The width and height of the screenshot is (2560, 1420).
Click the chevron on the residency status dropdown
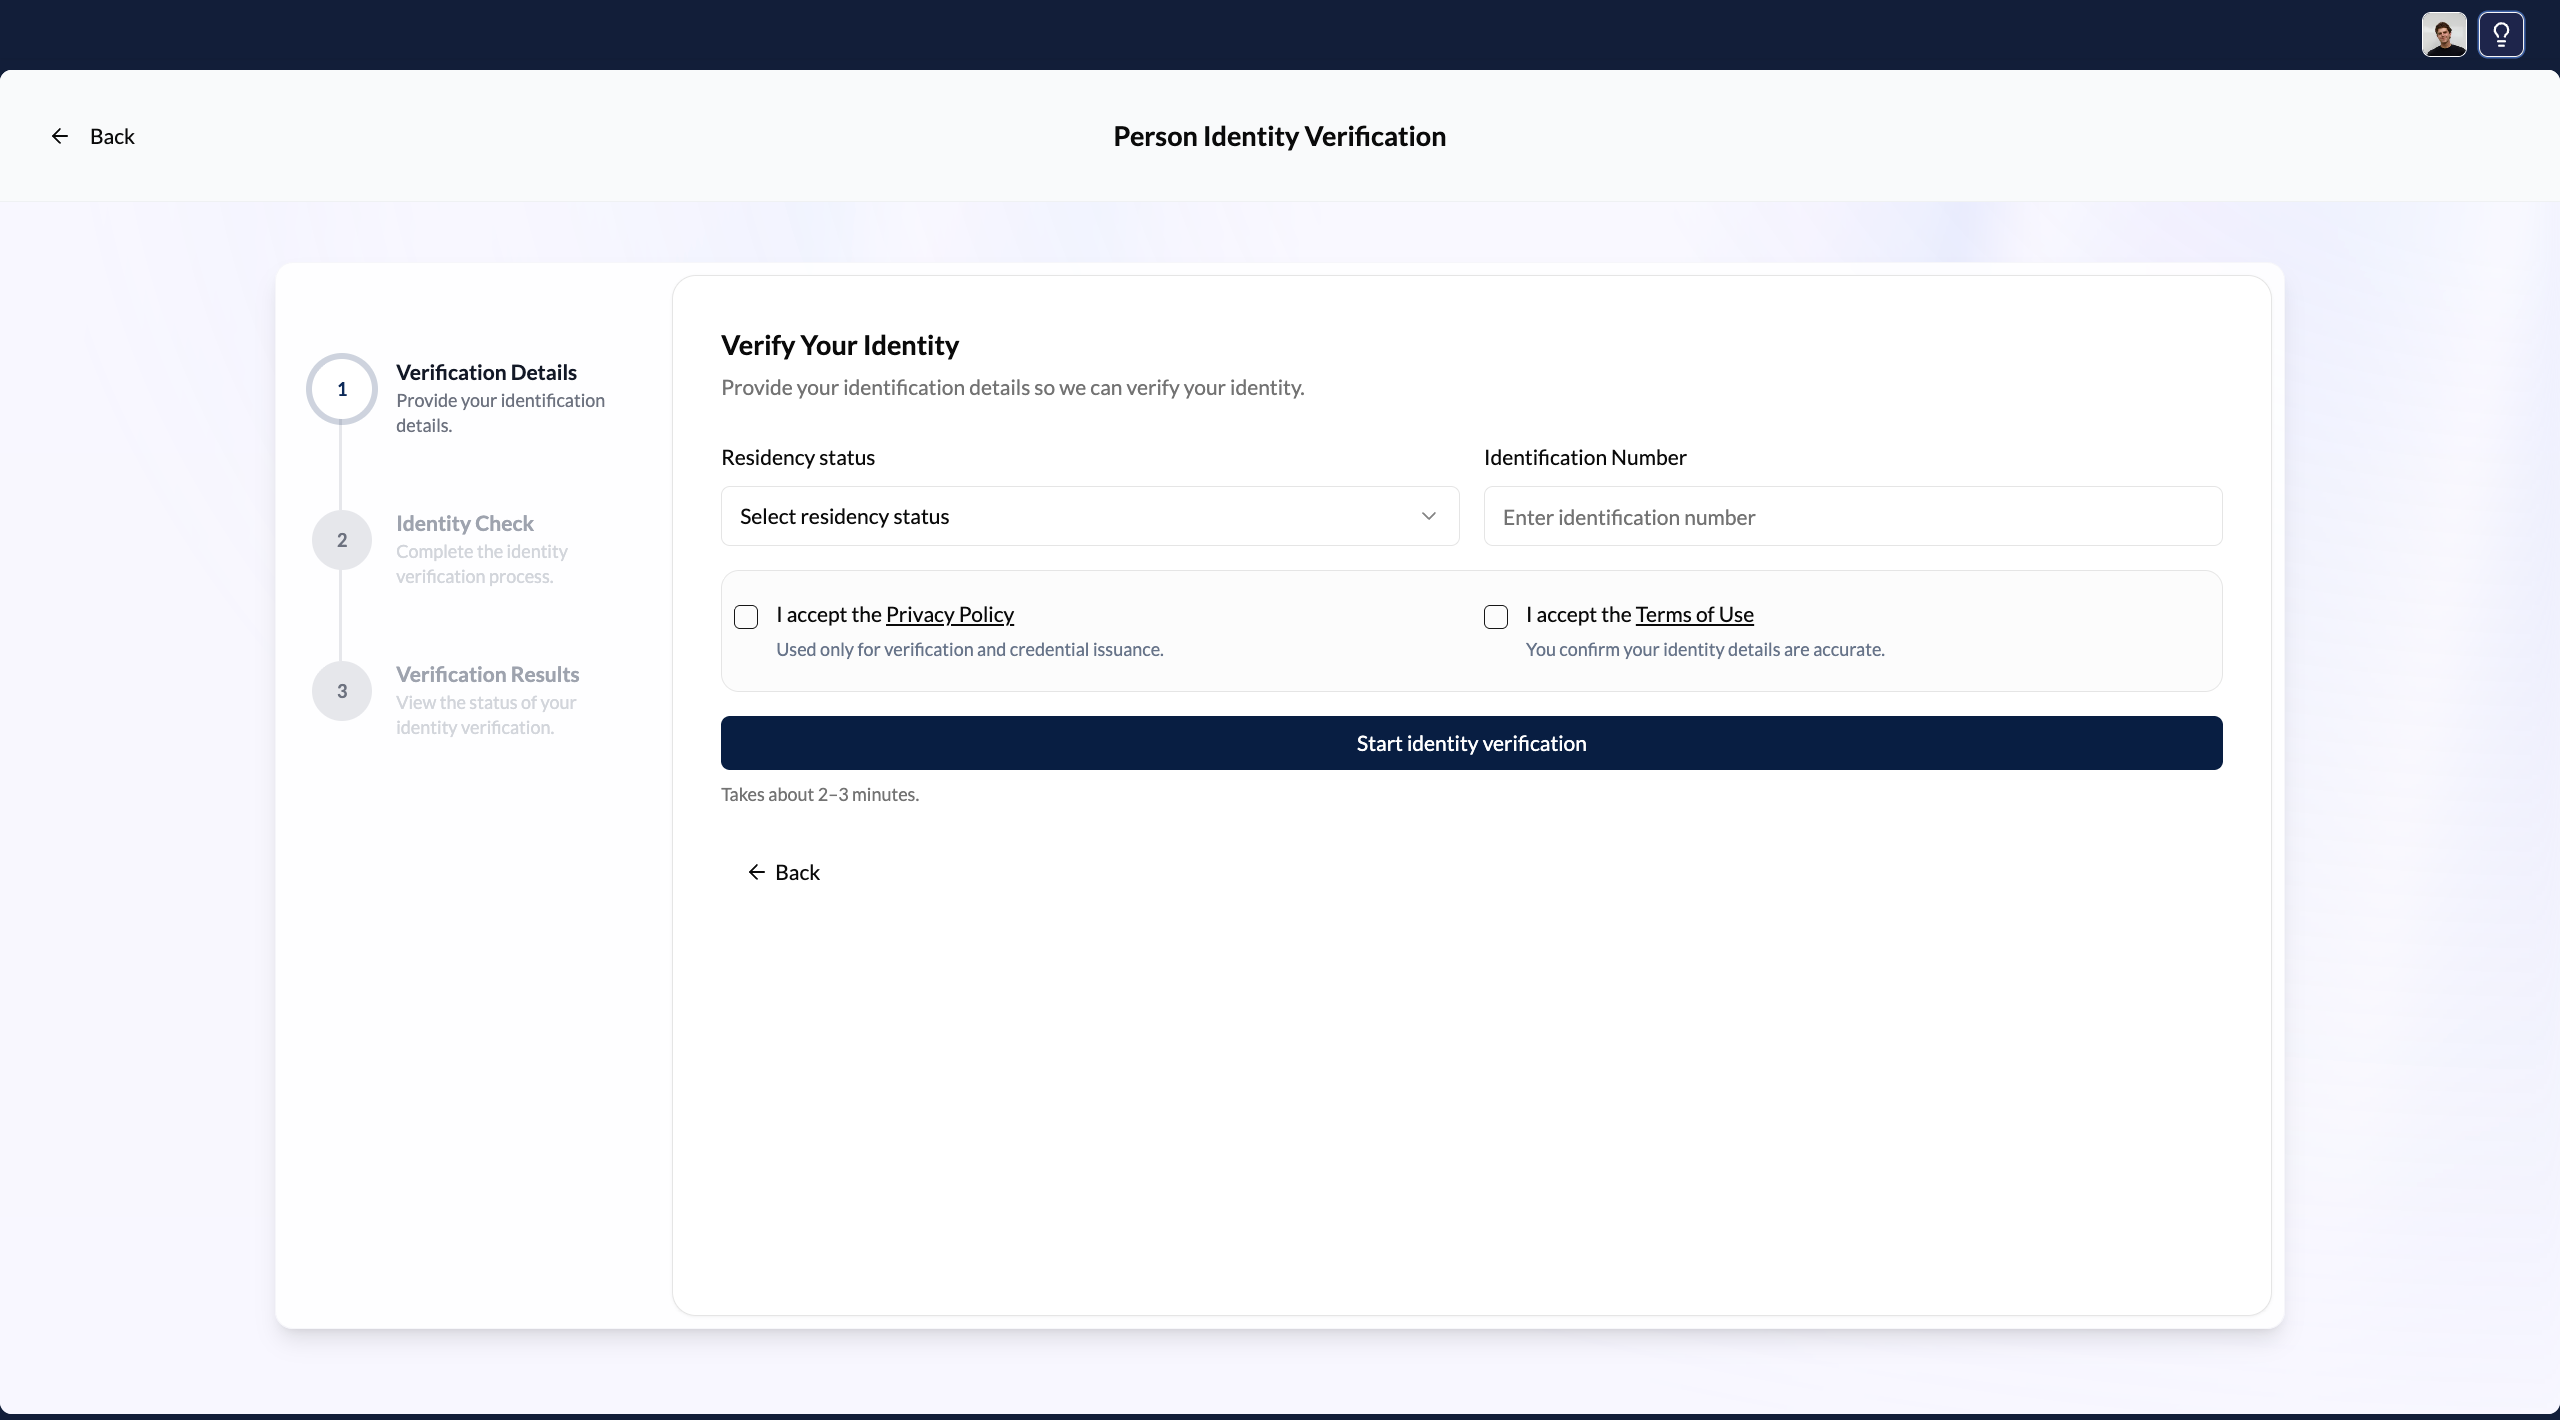pos(1429,516)
